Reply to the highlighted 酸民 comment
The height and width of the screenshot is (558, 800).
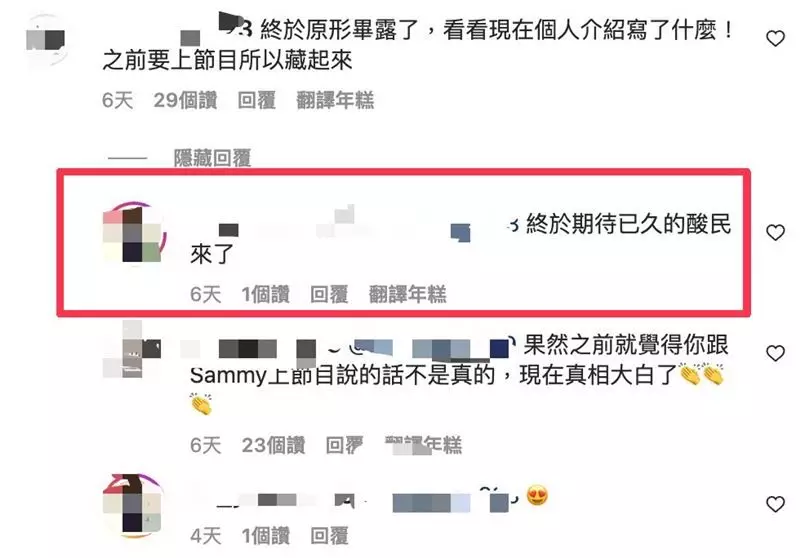329,294
